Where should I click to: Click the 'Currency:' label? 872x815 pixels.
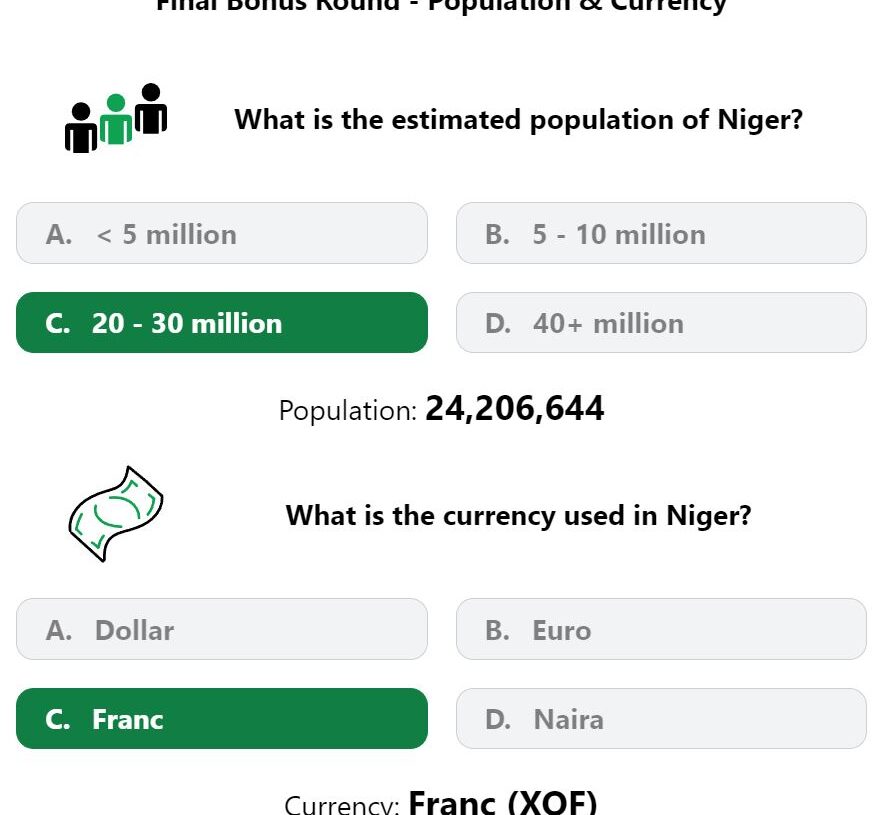[341, 804]
